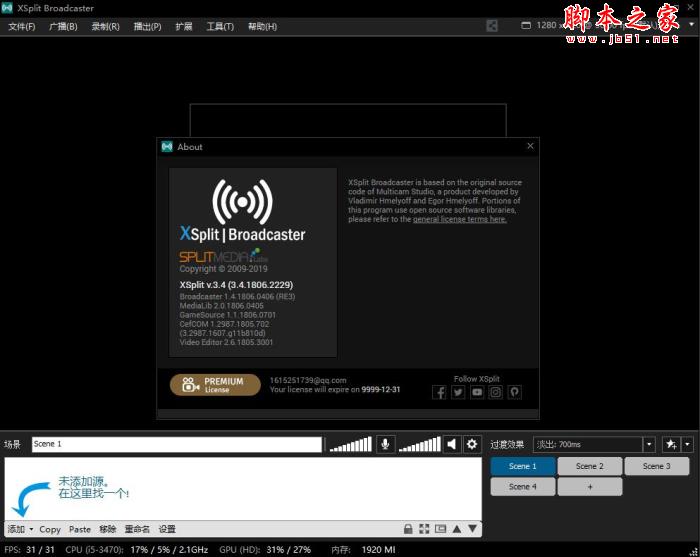Click the XSplit Broadcaster app icon in title bar
The image size is (700, 557).
coord(7,7)
